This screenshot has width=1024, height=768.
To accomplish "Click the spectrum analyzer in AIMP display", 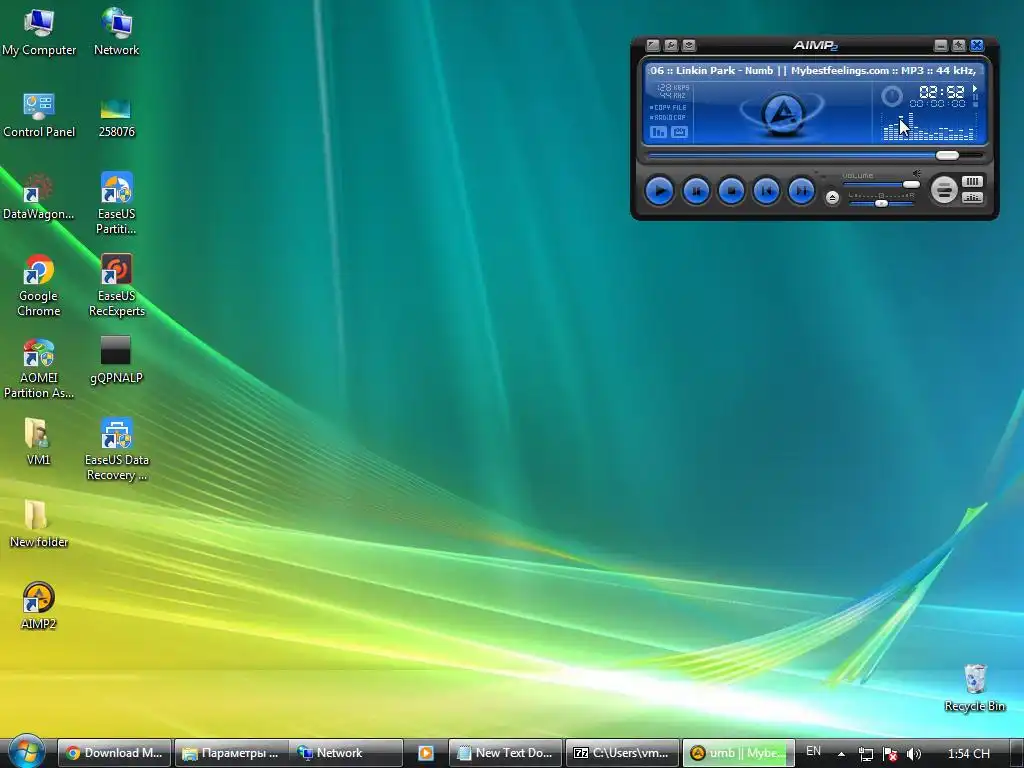I will (929, 127).
